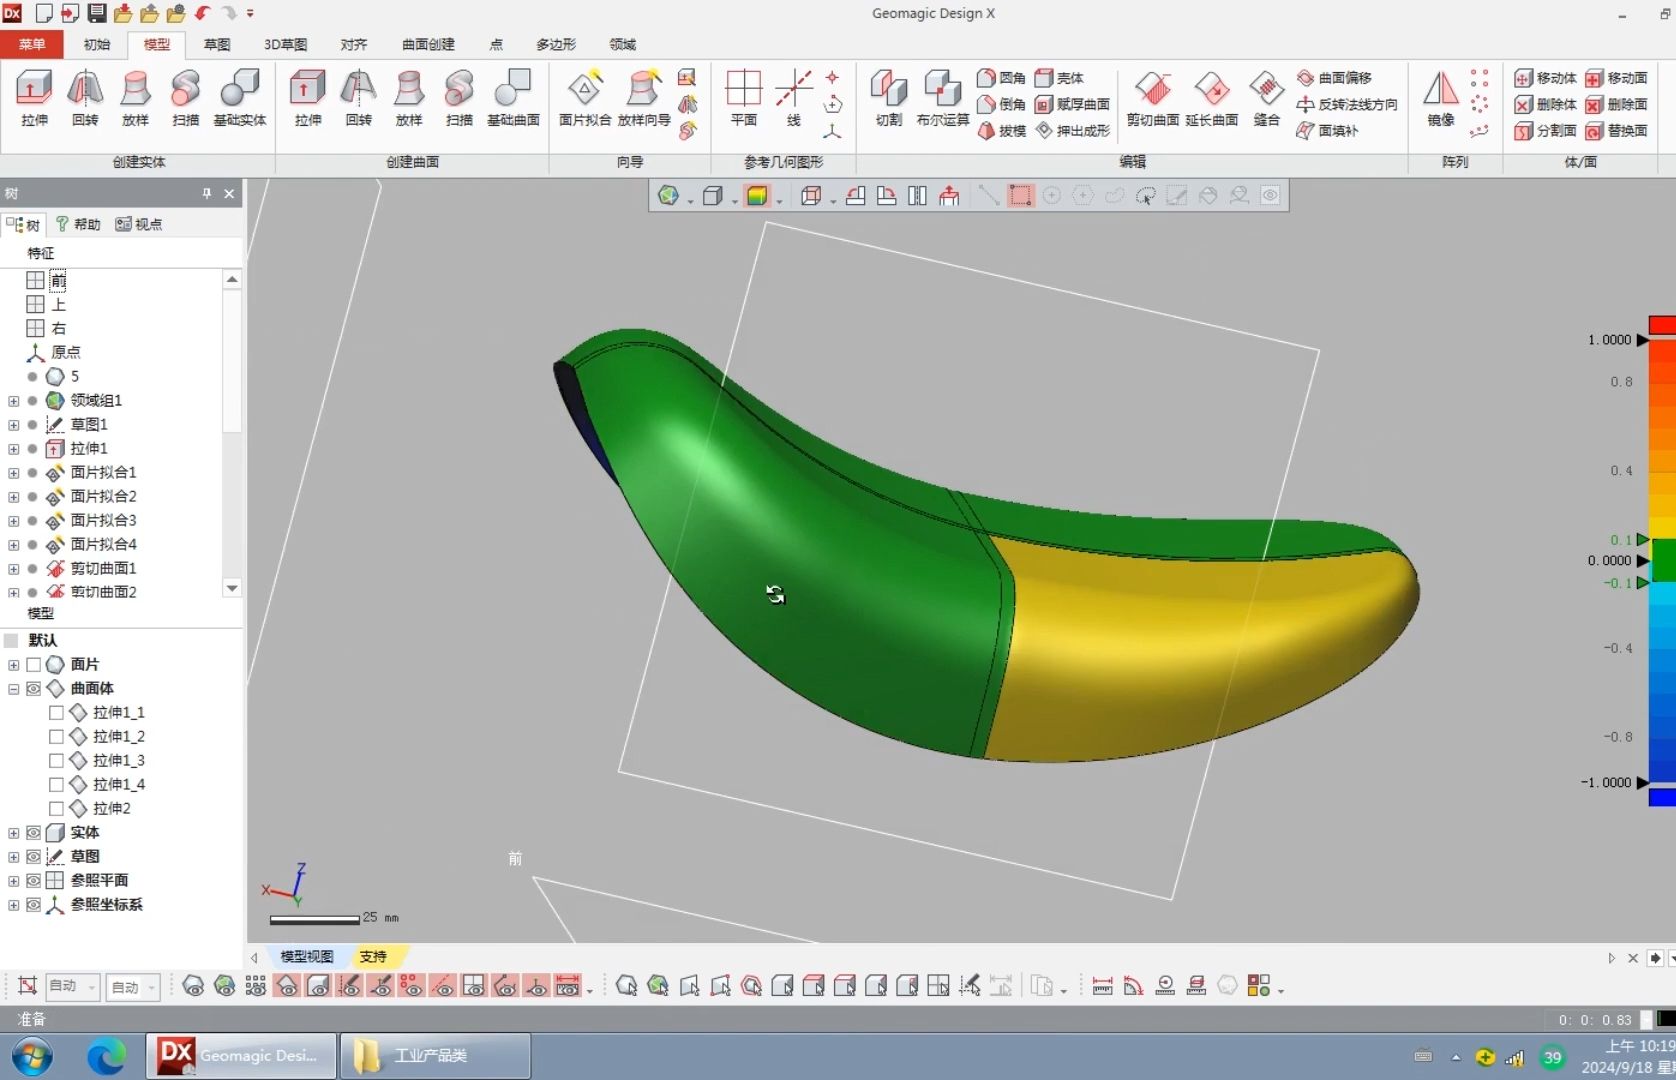1676x1080 pixels.
Task: Open Microsoft Edge from the taskbar
Action: (106, 1056)
